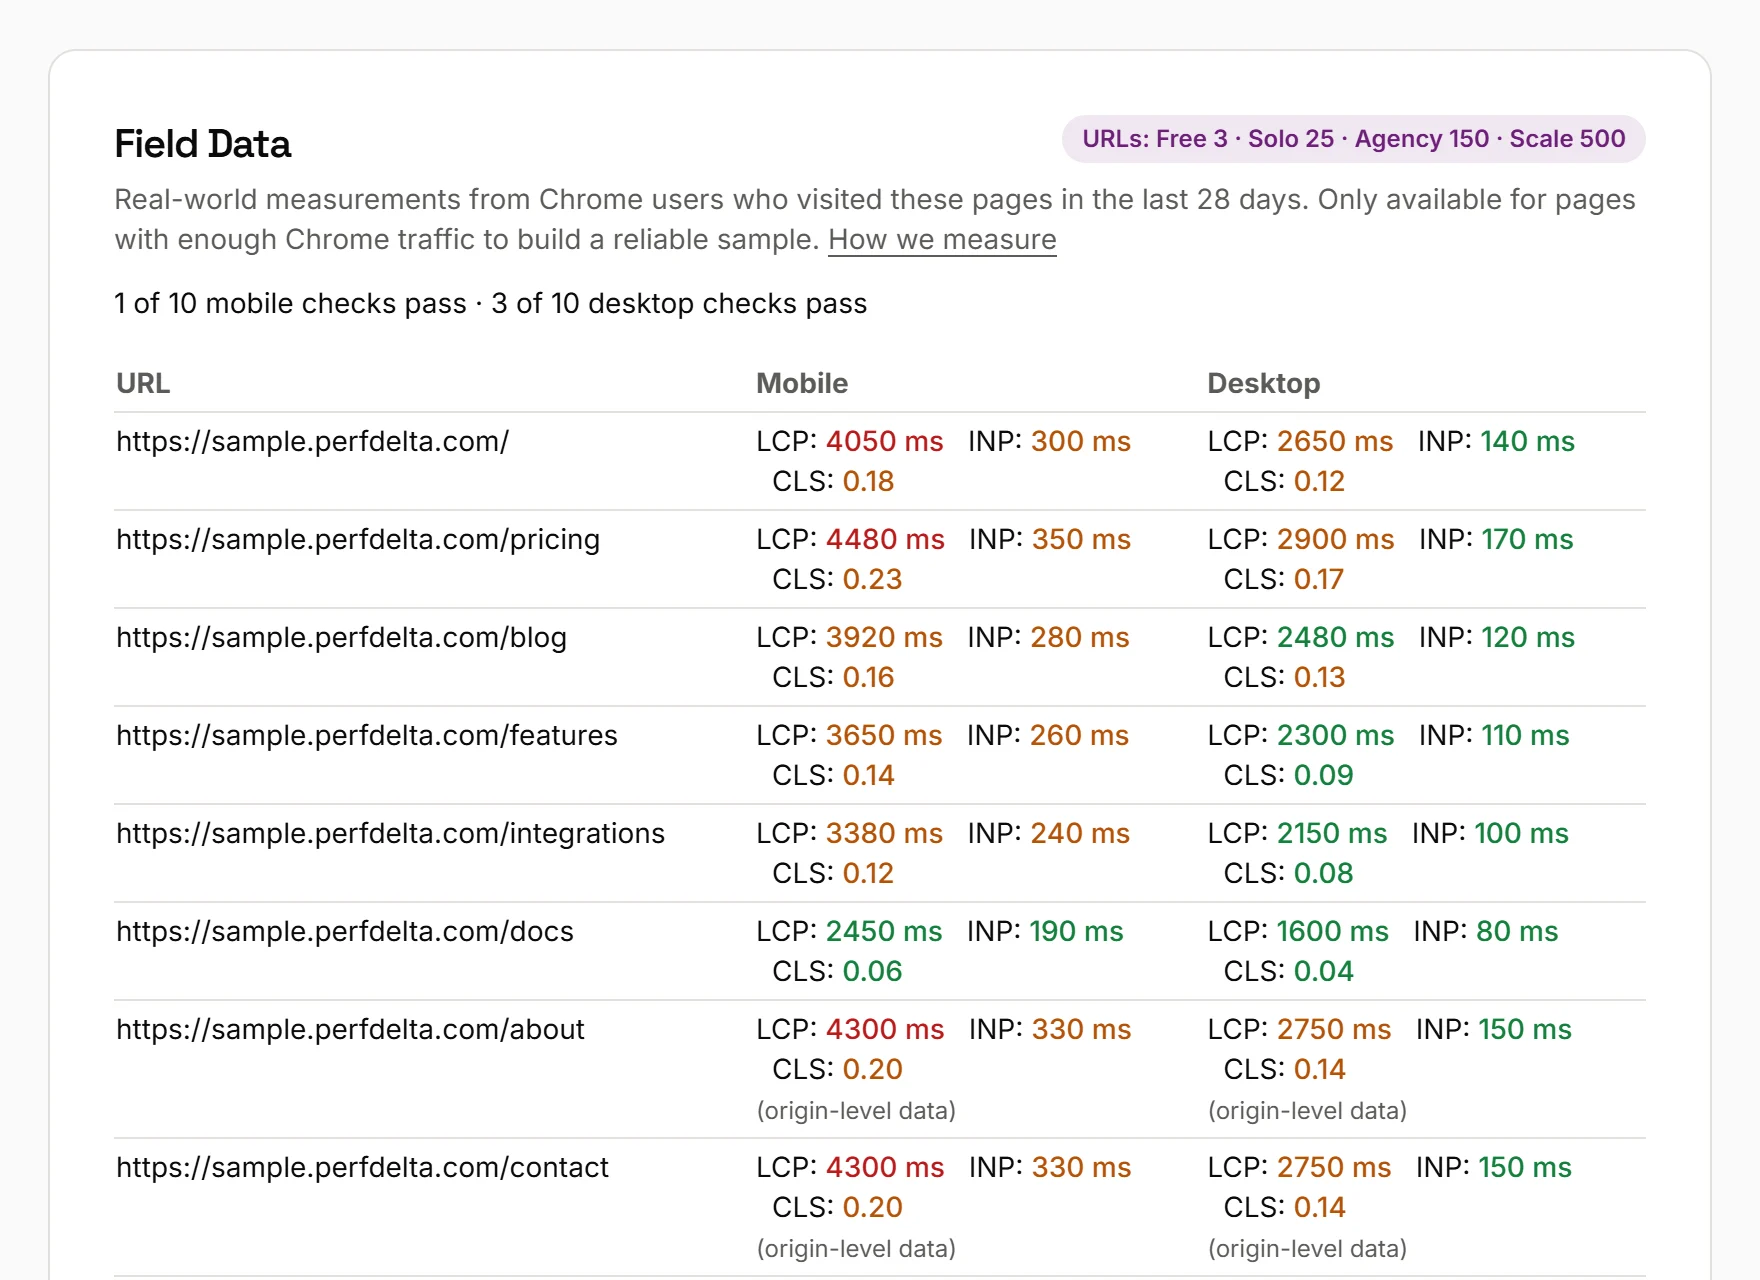Screen dimensions: 1760x1280
Task: Click the "Desktop" column header
Action: pos(1264,384)
